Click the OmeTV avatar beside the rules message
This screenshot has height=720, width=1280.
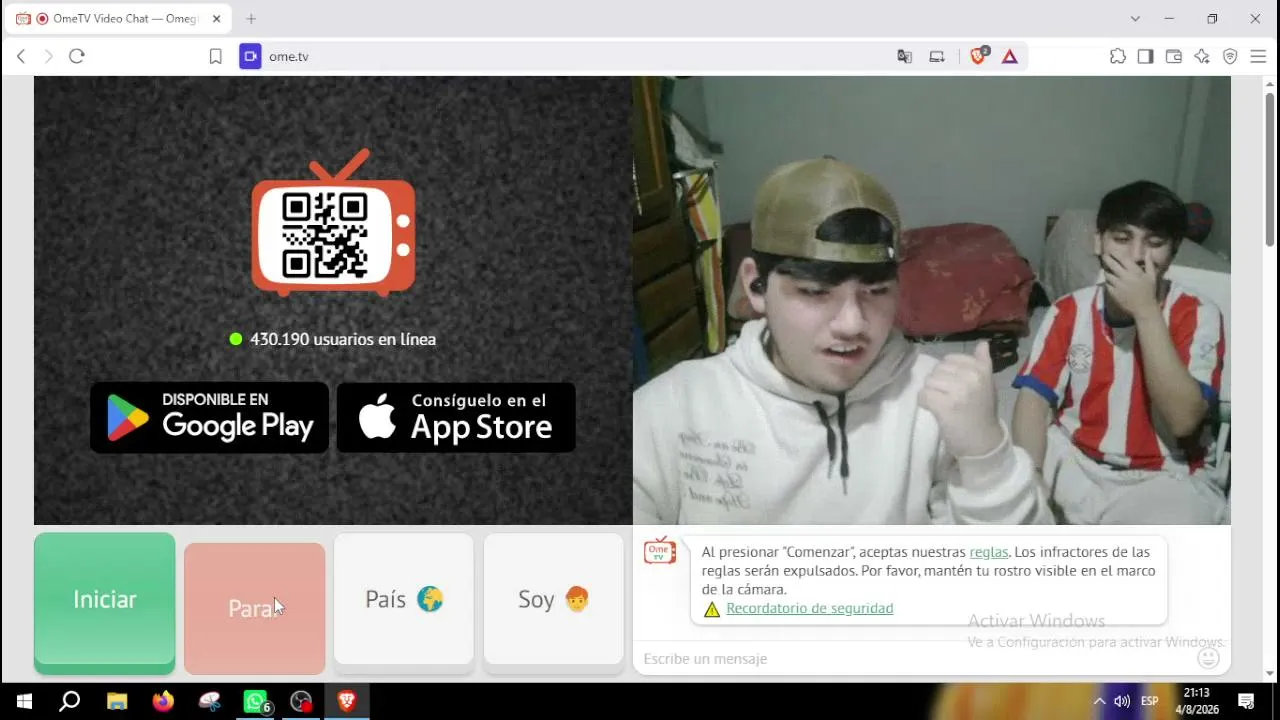(660, 551)
